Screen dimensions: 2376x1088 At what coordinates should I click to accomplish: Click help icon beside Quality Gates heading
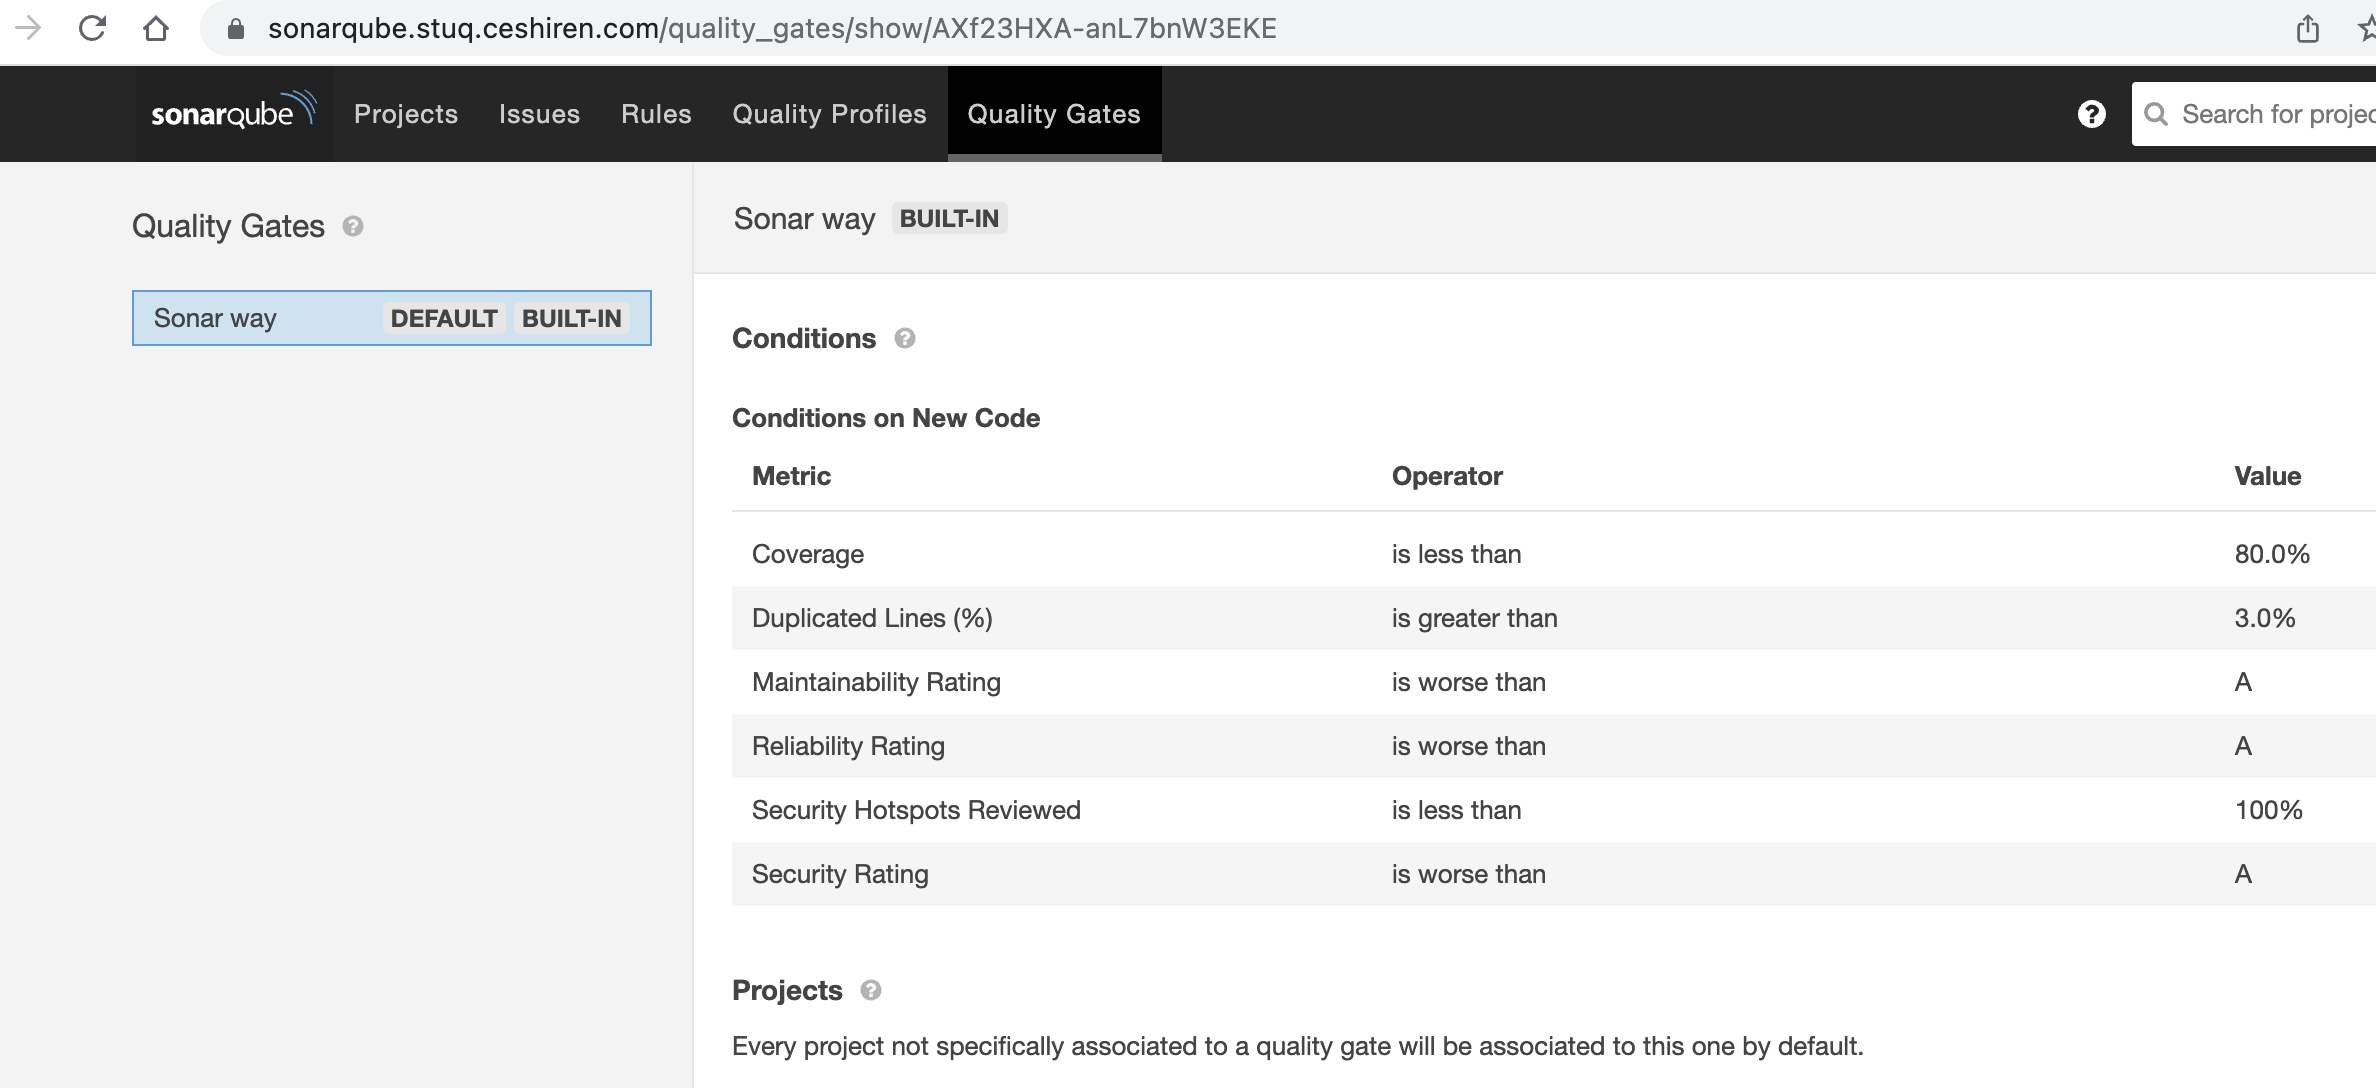(x=352, y=226)
